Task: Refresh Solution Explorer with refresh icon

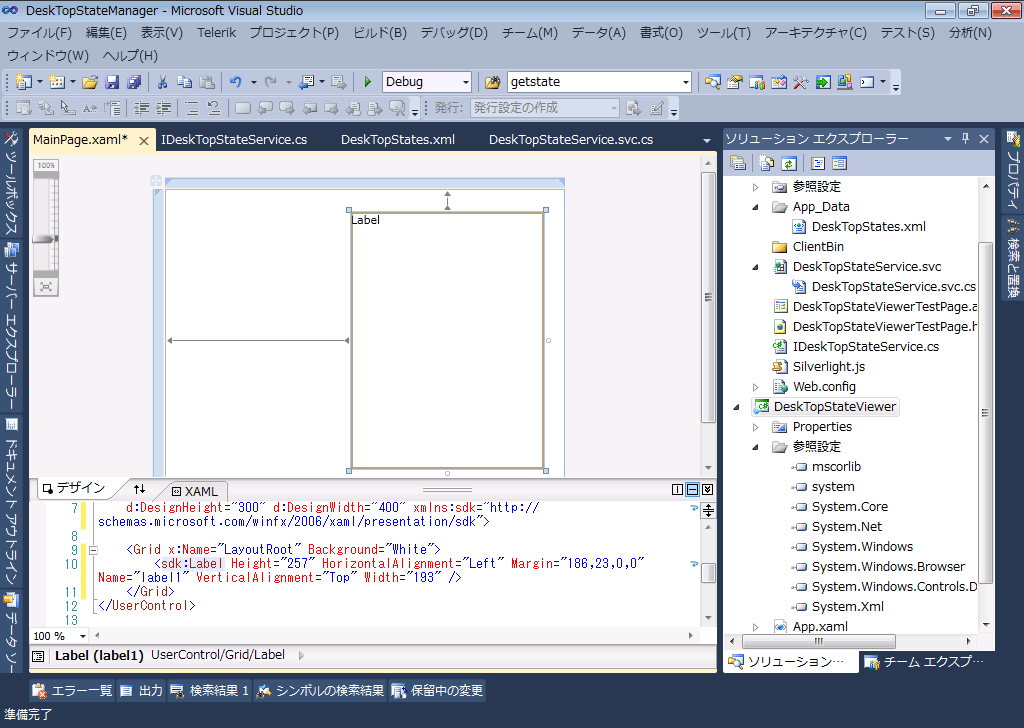Action: (789, 163)
